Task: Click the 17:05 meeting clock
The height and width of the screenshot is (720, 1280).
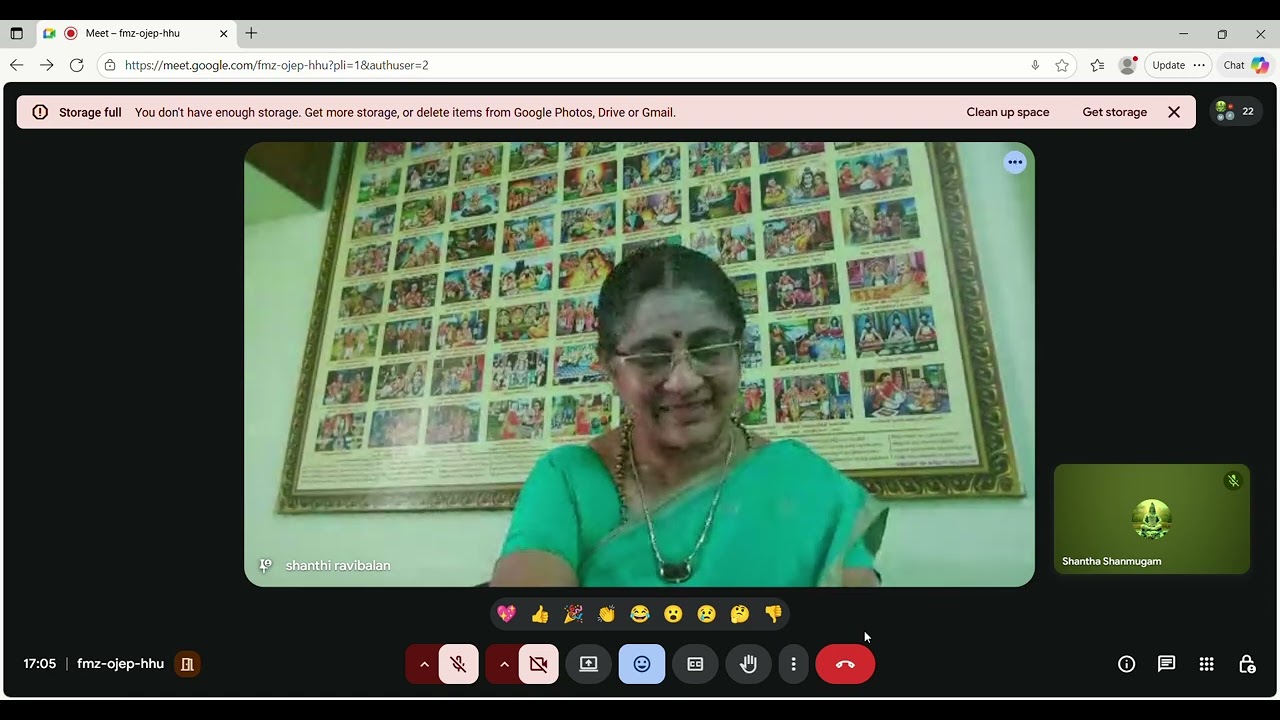Action: tap(40, 664)
